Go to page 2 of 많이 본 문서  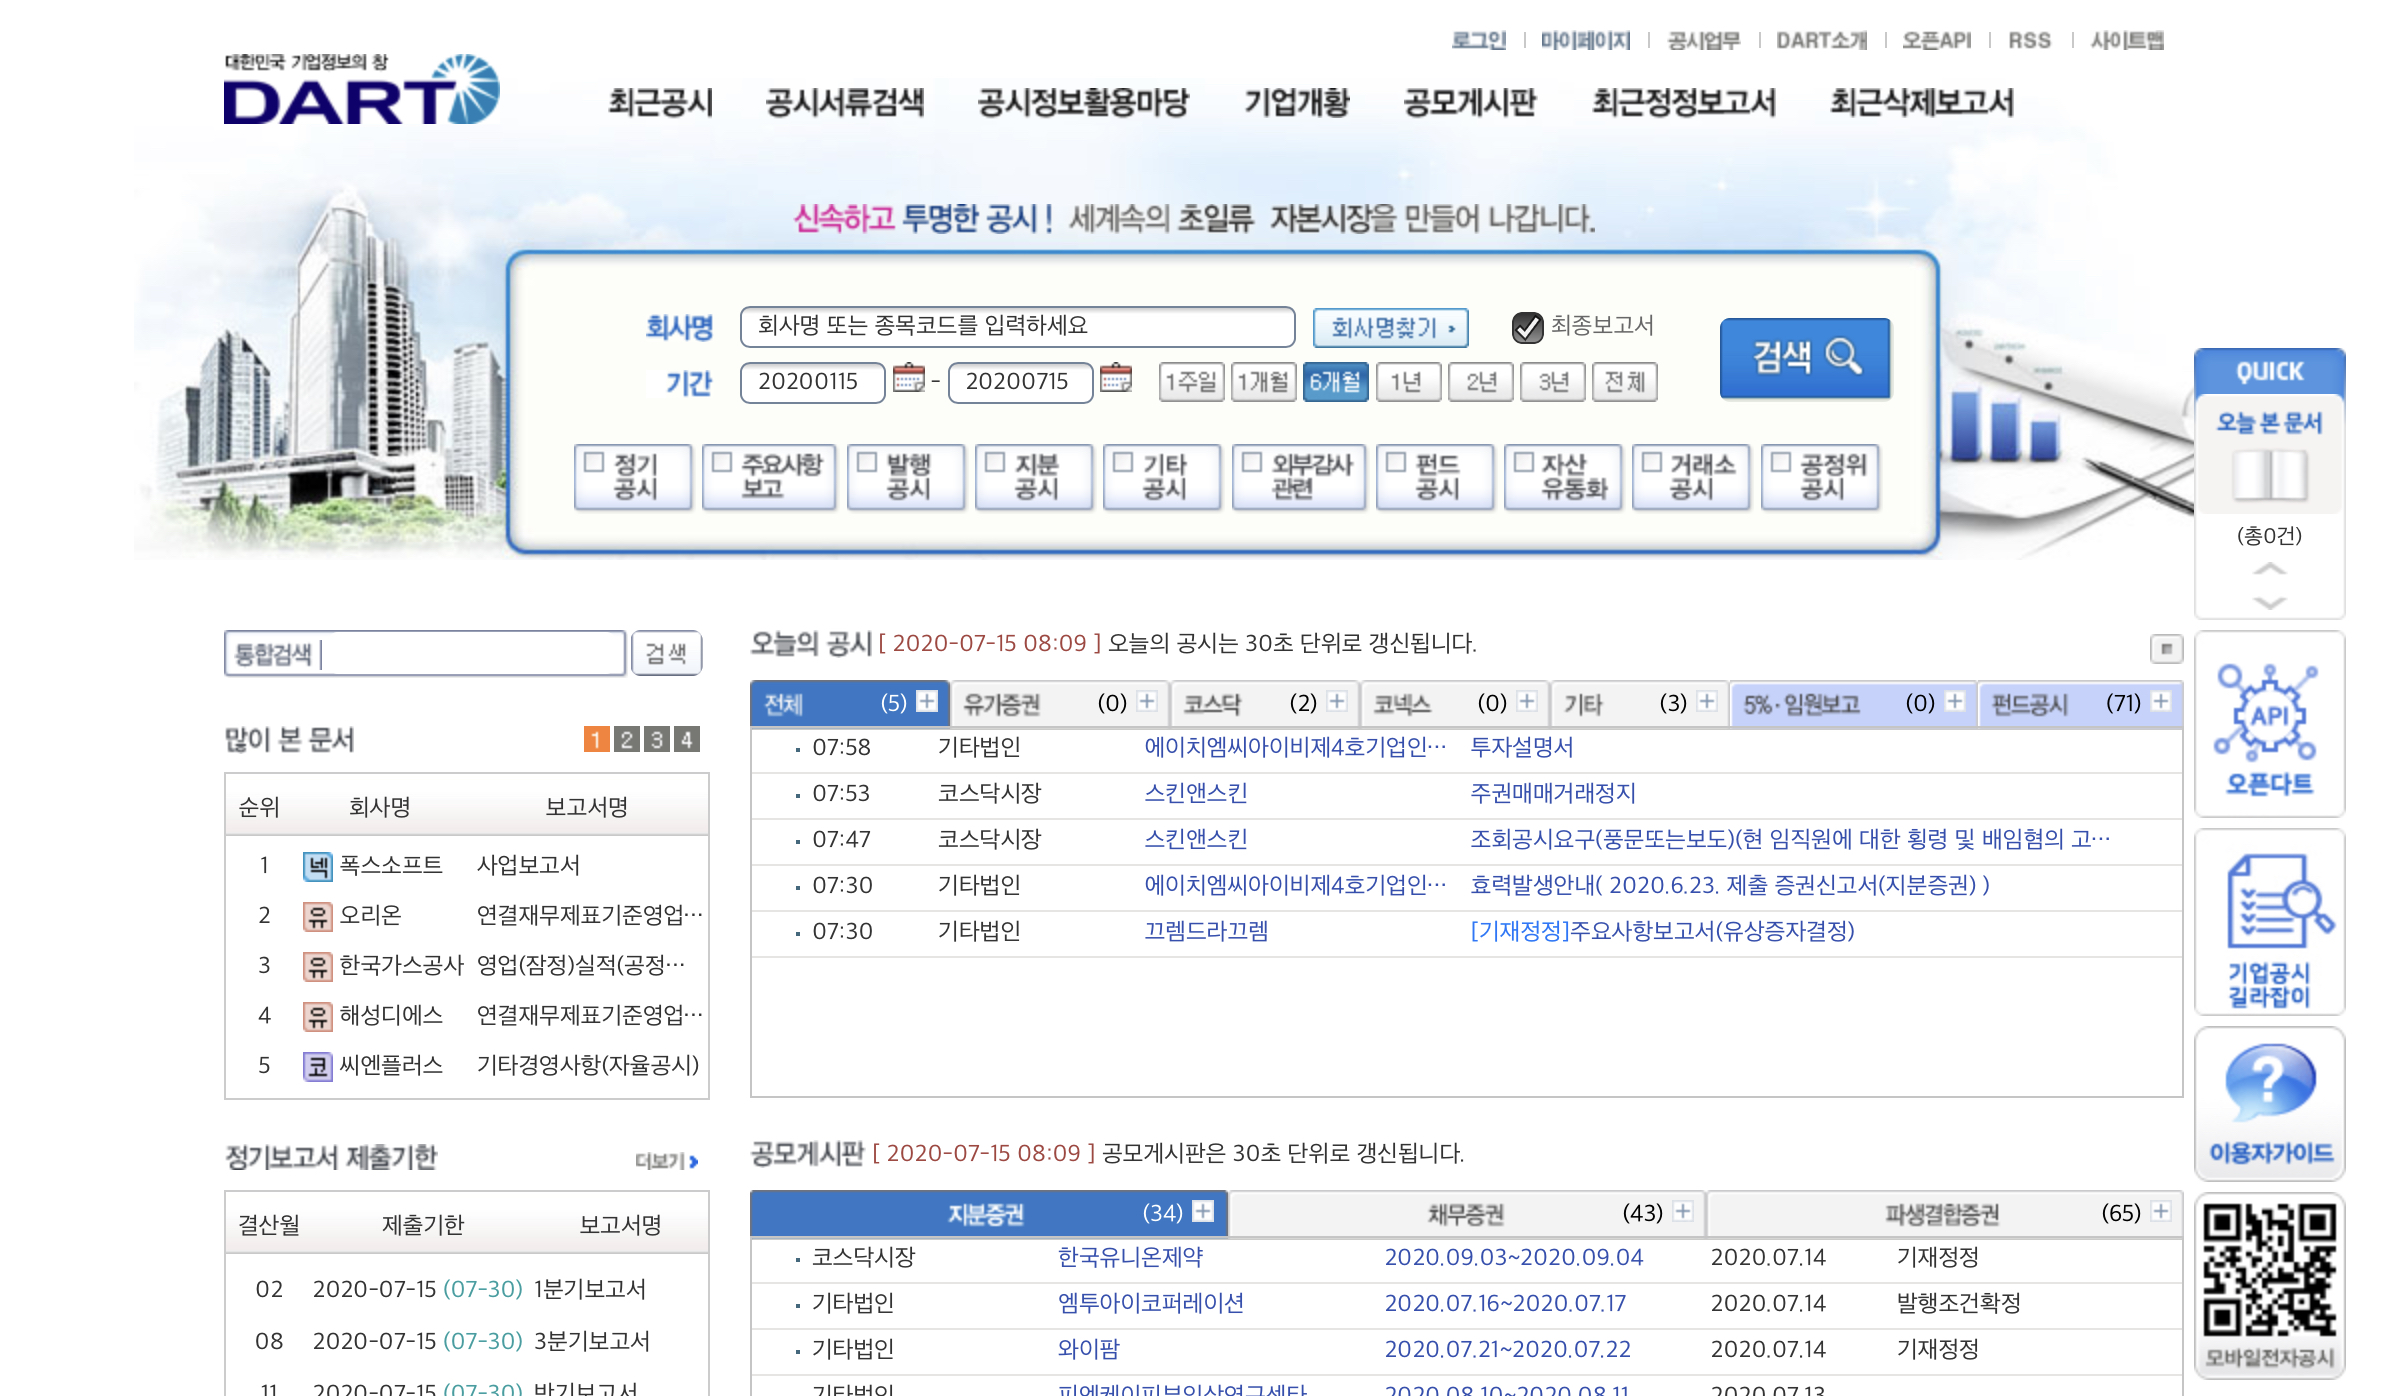[x=626, y=739]
